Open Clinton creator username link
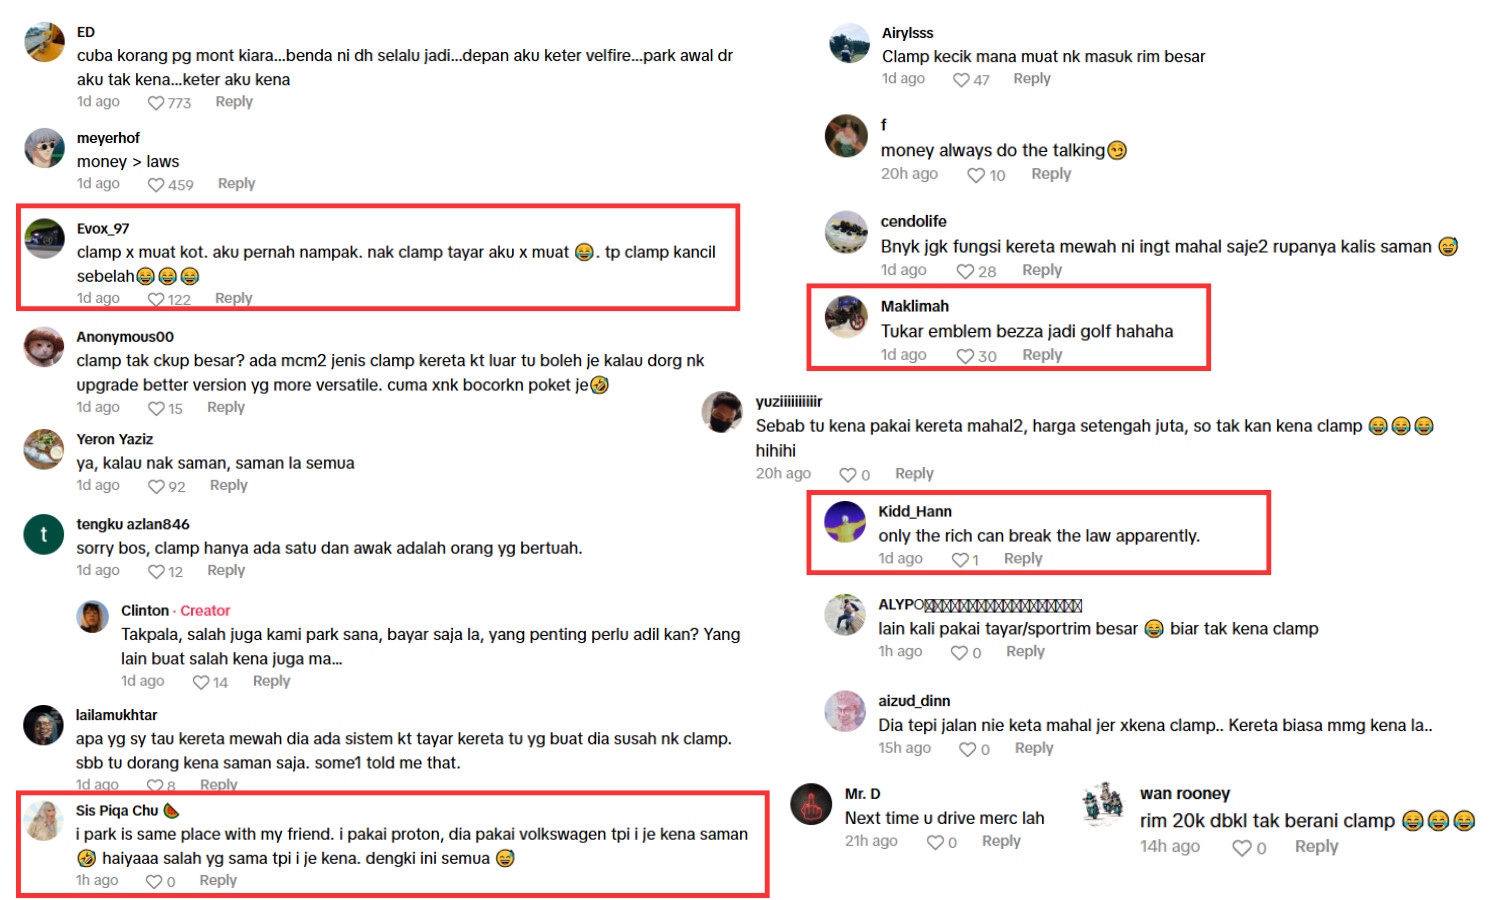 [x=145, y=610]
